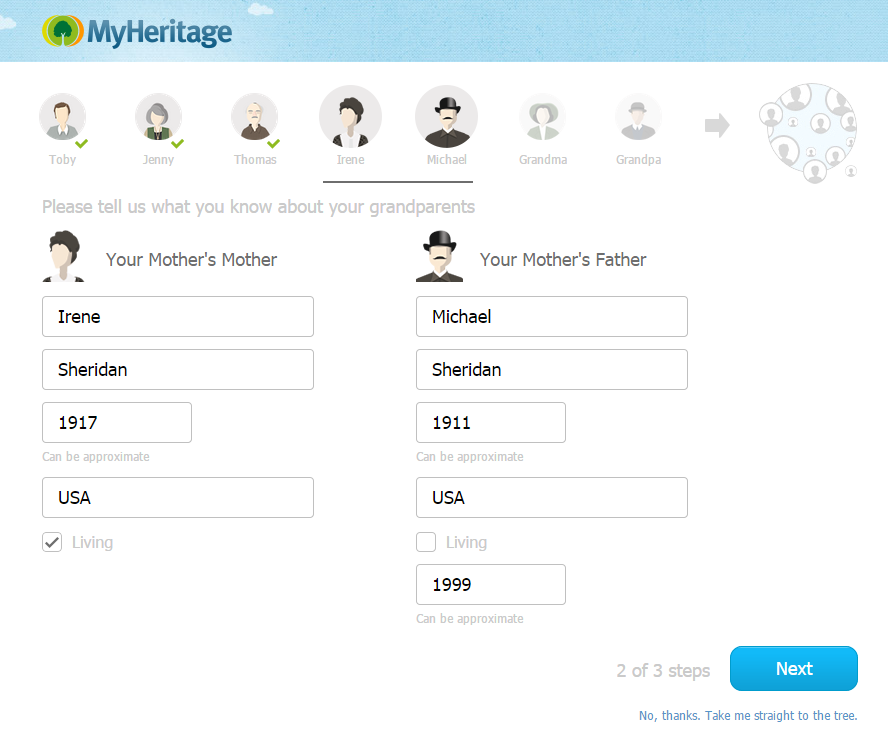Click grandmother's country field showing USA
Screen dimensions: 888x747
178,498
